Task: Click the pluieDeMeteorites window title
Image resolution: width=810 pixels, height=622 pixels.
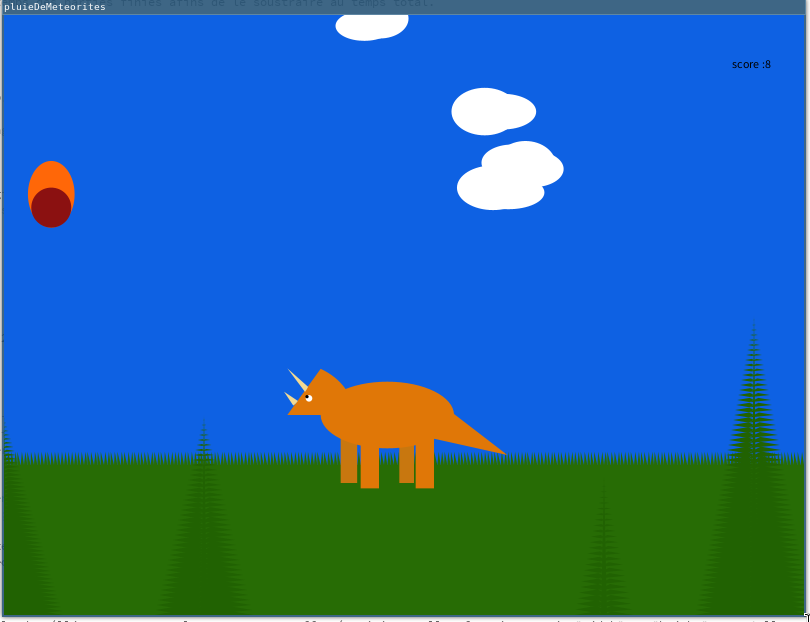Action: point(55,7)
